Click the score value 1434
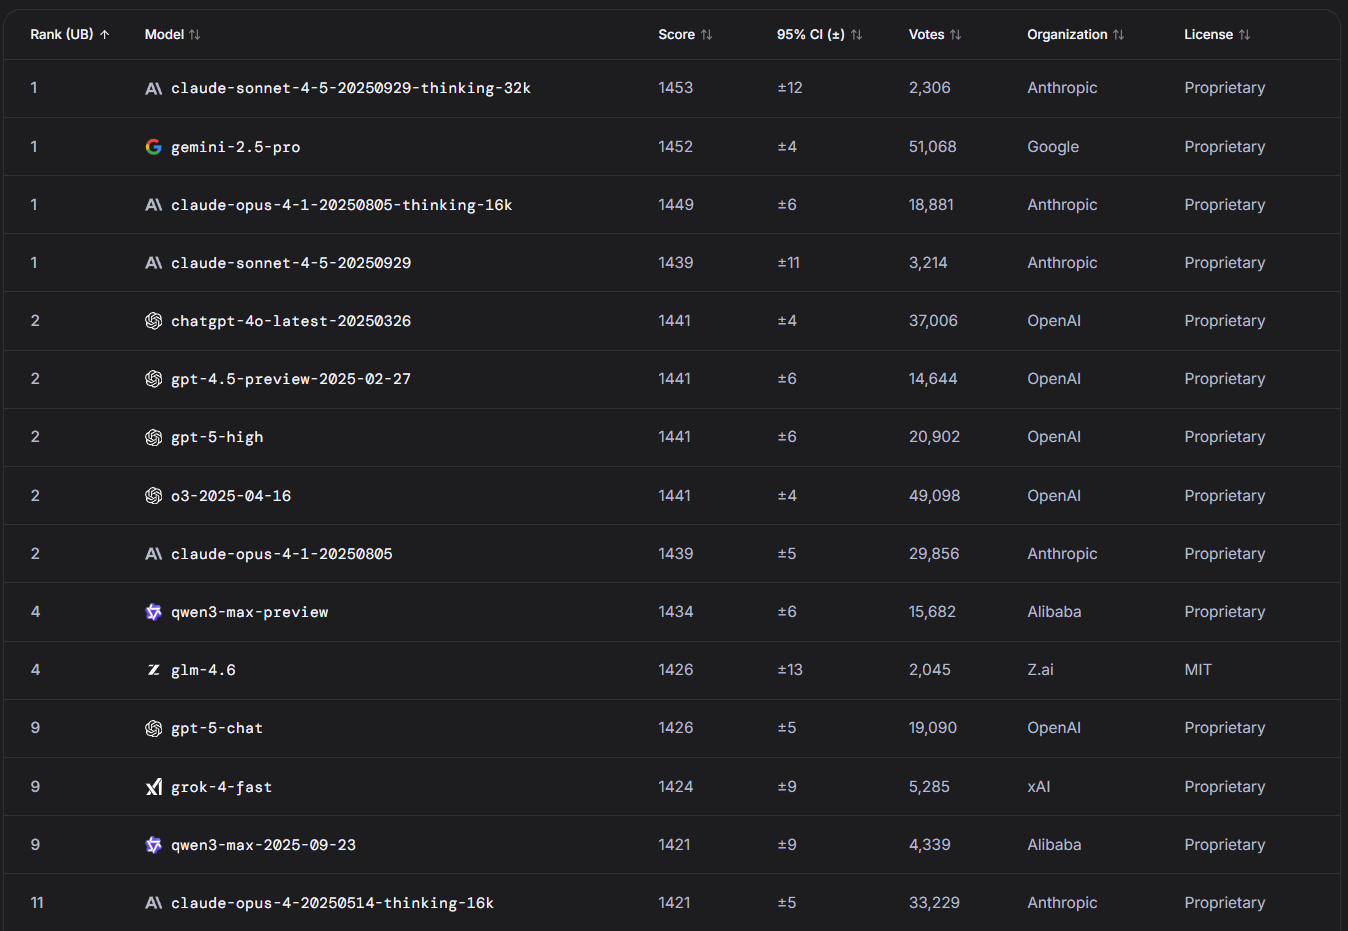1348x931 pixels. click(x=676, y=612)
